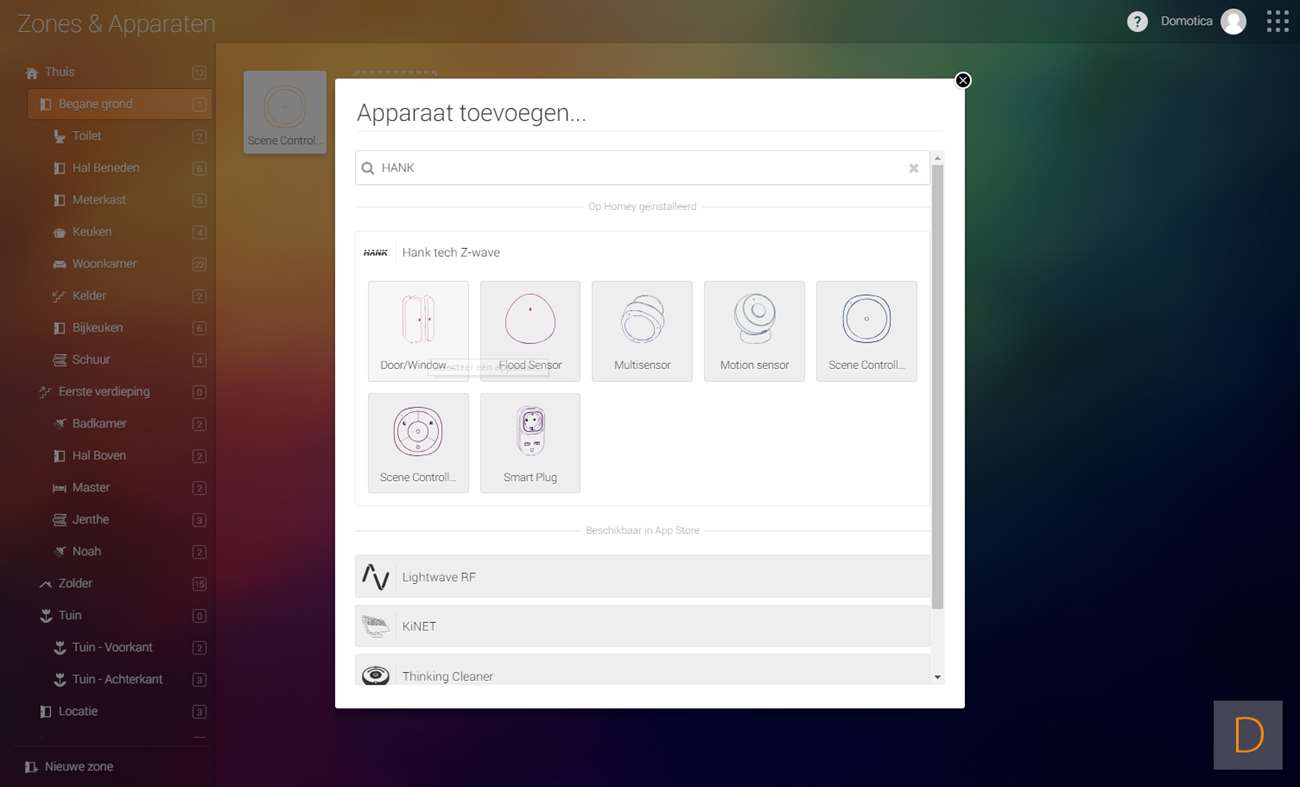Expand the Lightwave RF app entry
1300x787 pixels.
point(642,577)
